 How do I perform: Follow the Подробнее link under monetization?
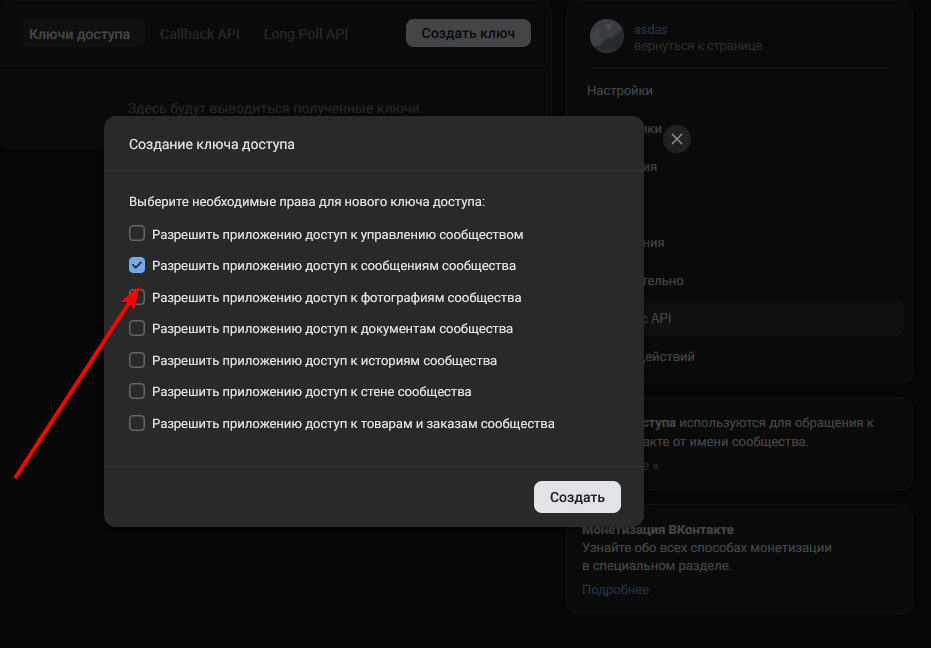[x=615, y=590]
